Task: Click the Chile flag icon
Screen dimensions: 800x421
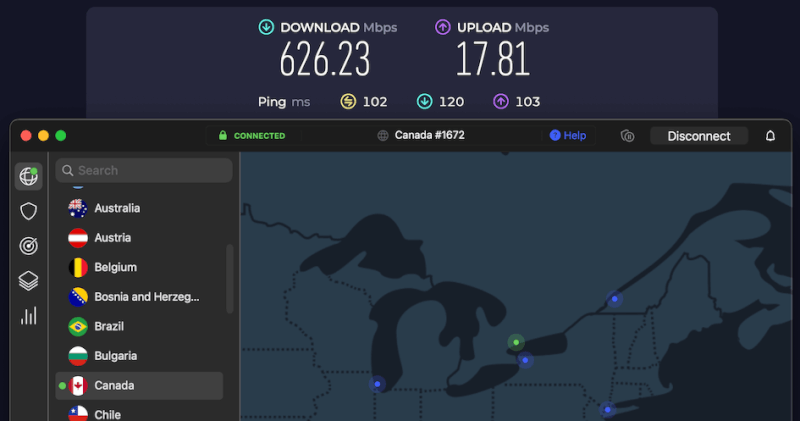Action: coord(78,414)
